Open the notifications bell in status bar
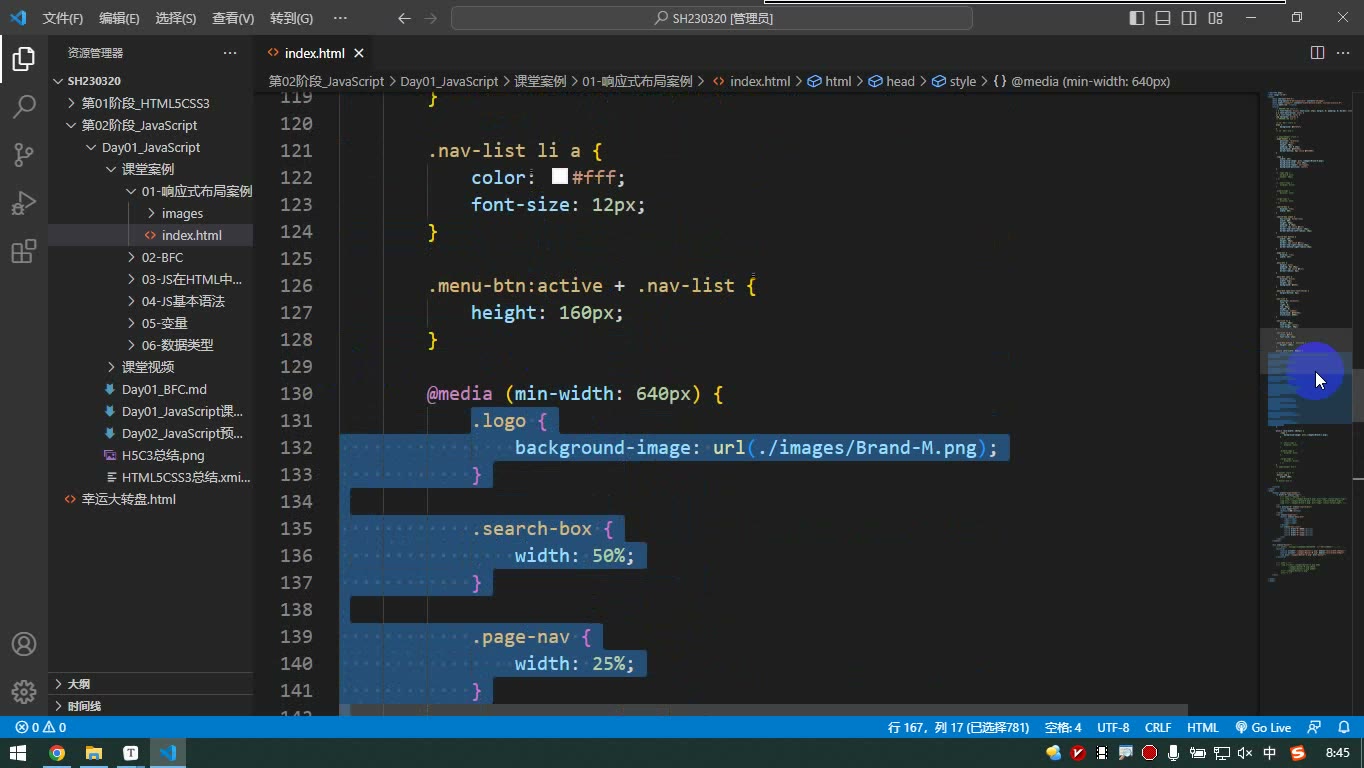The width and height of the screenshot is (1364, 768). coord(1343,728)
